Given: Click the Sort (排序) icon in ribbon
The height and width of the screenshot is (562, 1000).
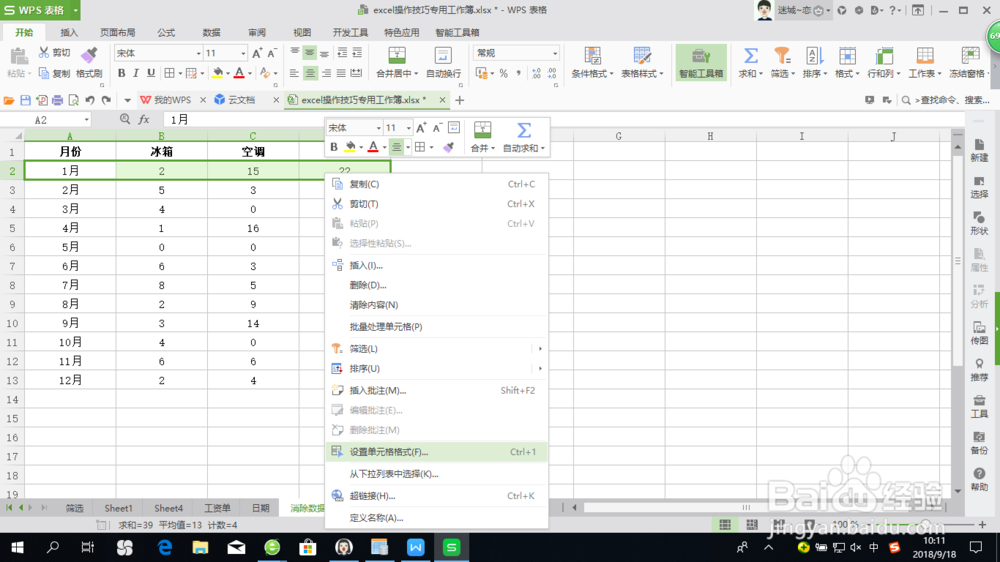Looking at the screenshot, I should (813, 55).
